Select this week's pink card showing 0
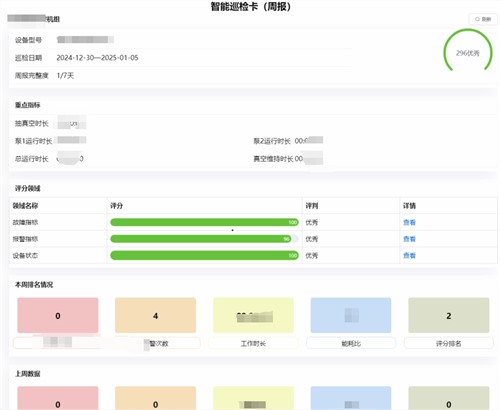Screen dimensions: 500x410 coord(58,315)
